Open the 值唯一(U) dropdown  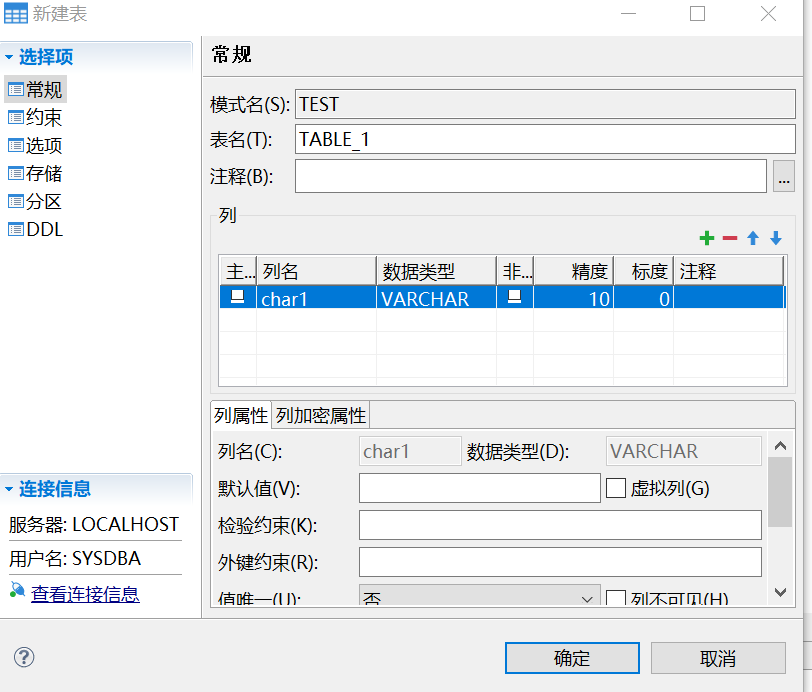click(480, 596)
